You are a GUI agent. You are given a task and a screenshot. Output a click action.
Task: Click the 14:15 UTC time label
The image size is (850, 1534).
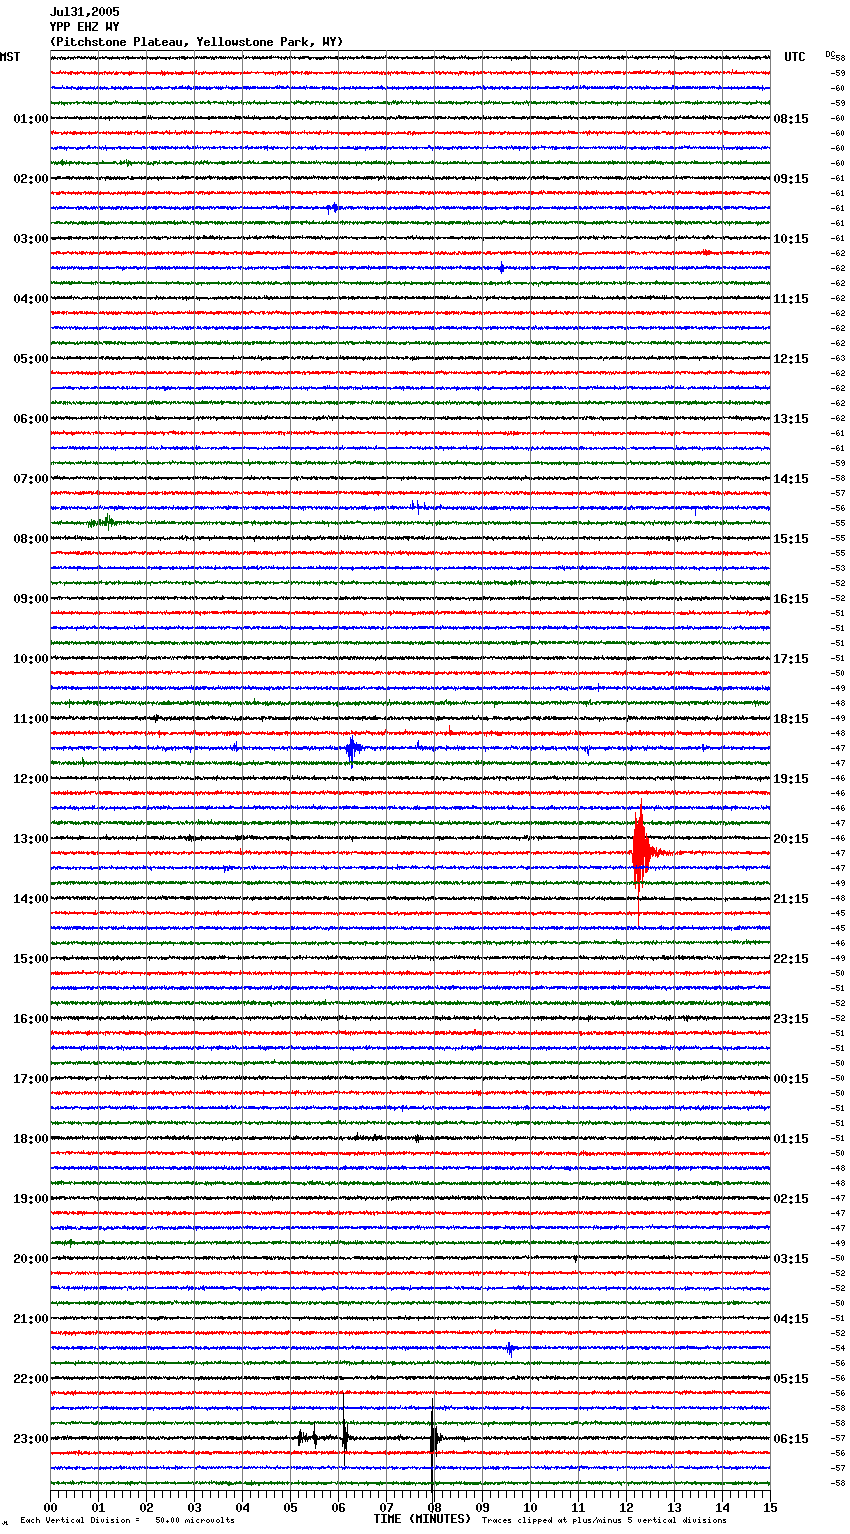(x=791, y=479)
